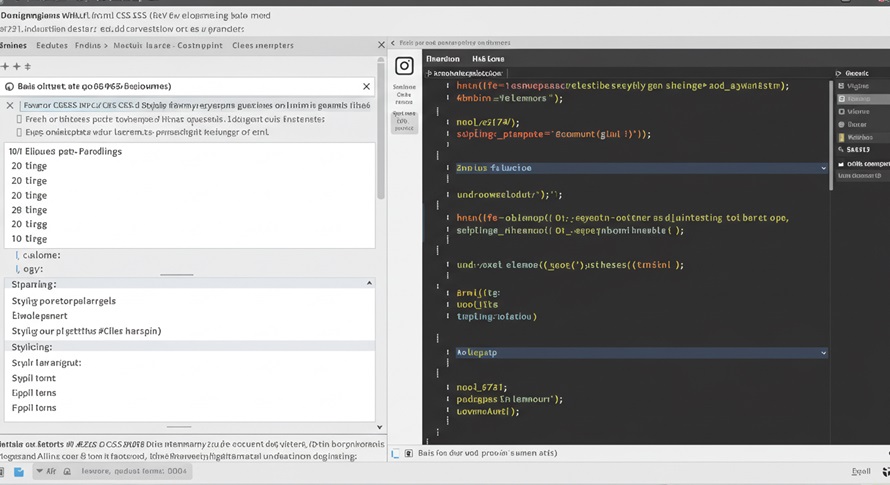
Task: Open the 'Clees ınenpters' tab
Action: pyautogui.click(x=263, y=45)
